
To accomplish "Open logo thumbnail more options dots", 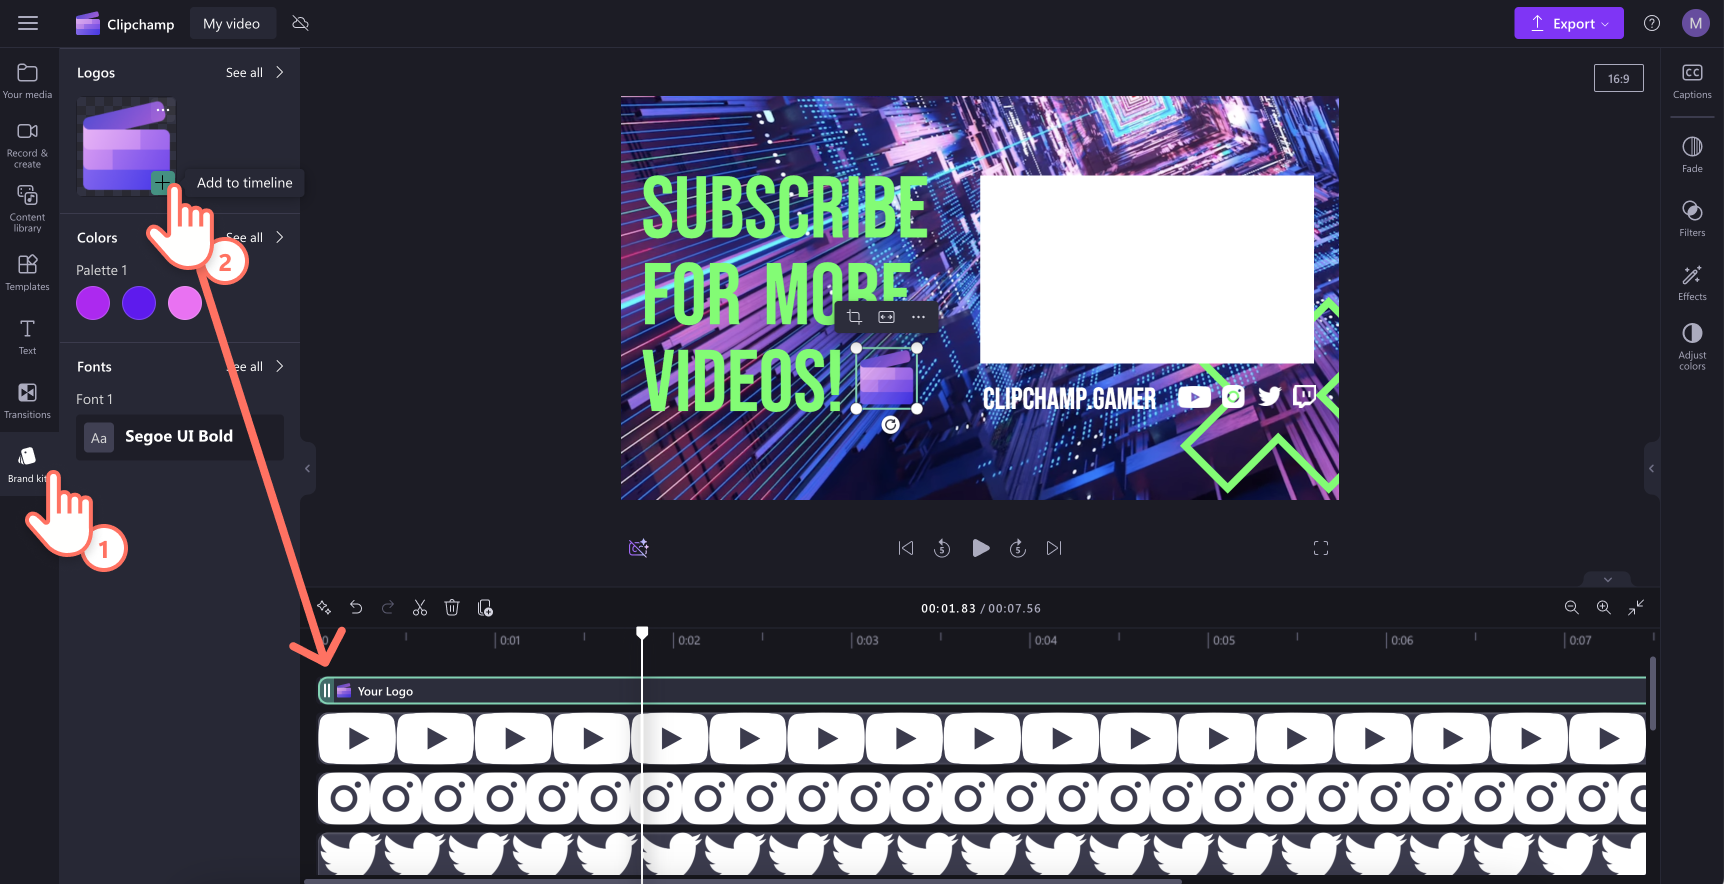I will [162, 109].
